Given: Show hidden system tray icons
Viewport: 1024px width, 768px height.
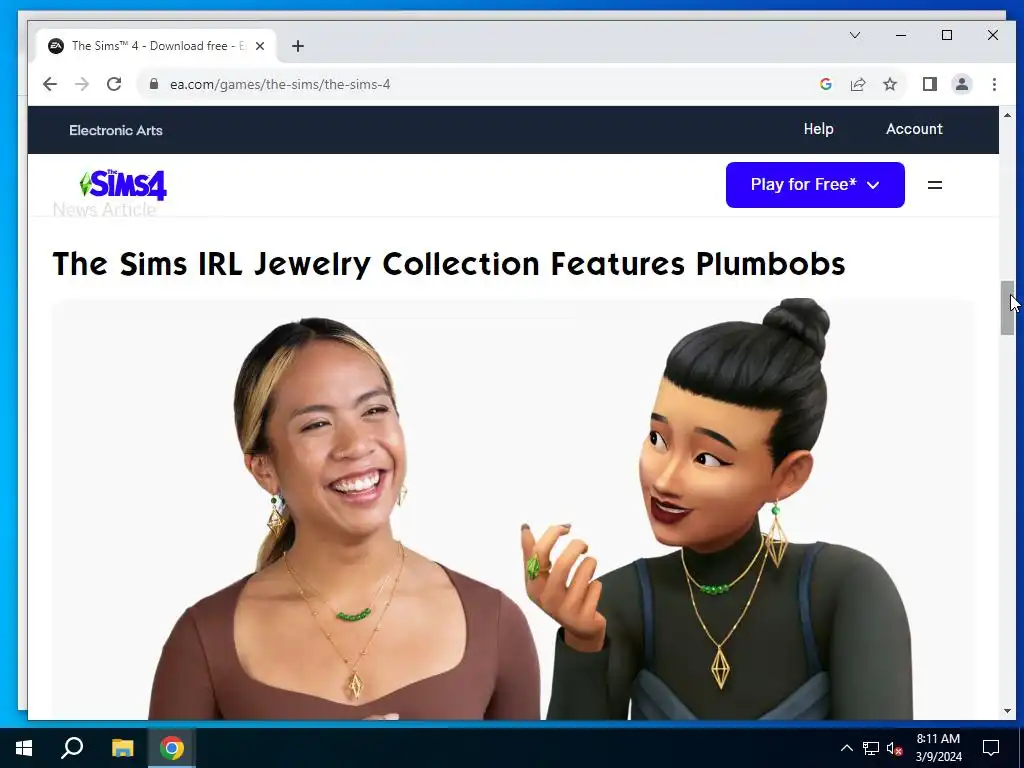Looking at the screenshot, I should (846, 748).
